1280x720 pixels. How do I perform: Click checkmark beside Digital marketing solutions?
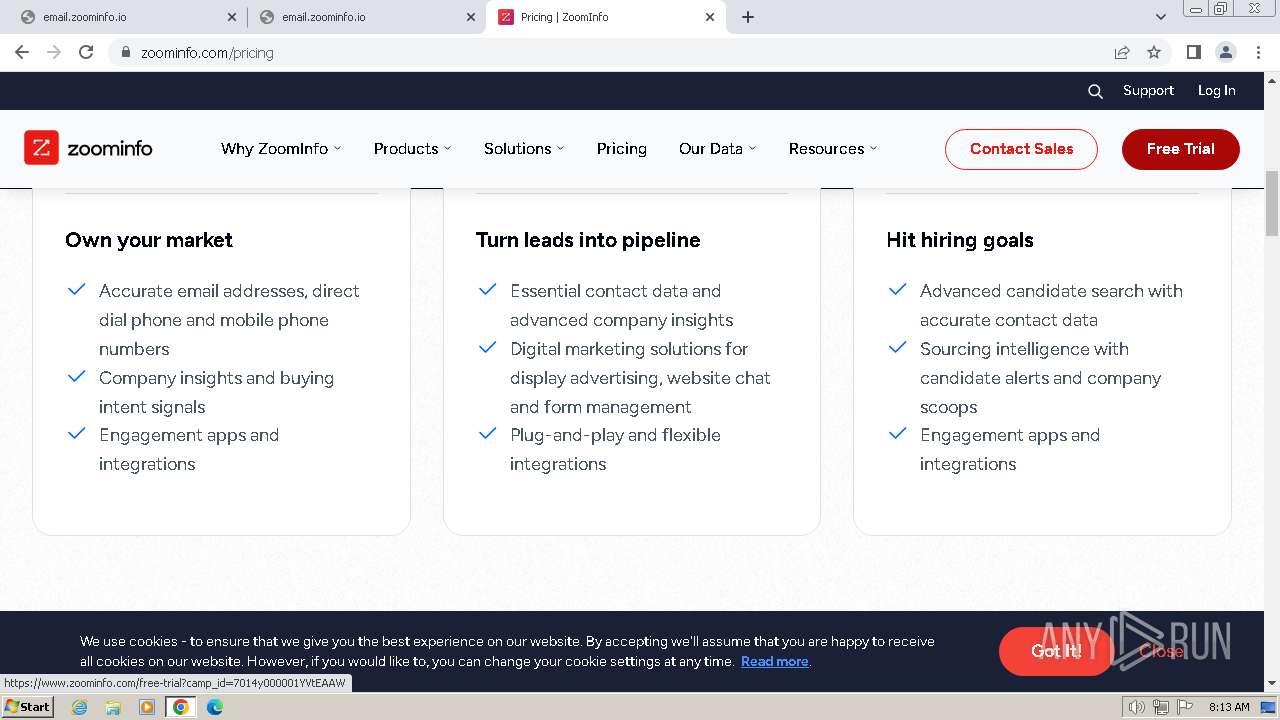pyautogui.click(x=487, y=348)
